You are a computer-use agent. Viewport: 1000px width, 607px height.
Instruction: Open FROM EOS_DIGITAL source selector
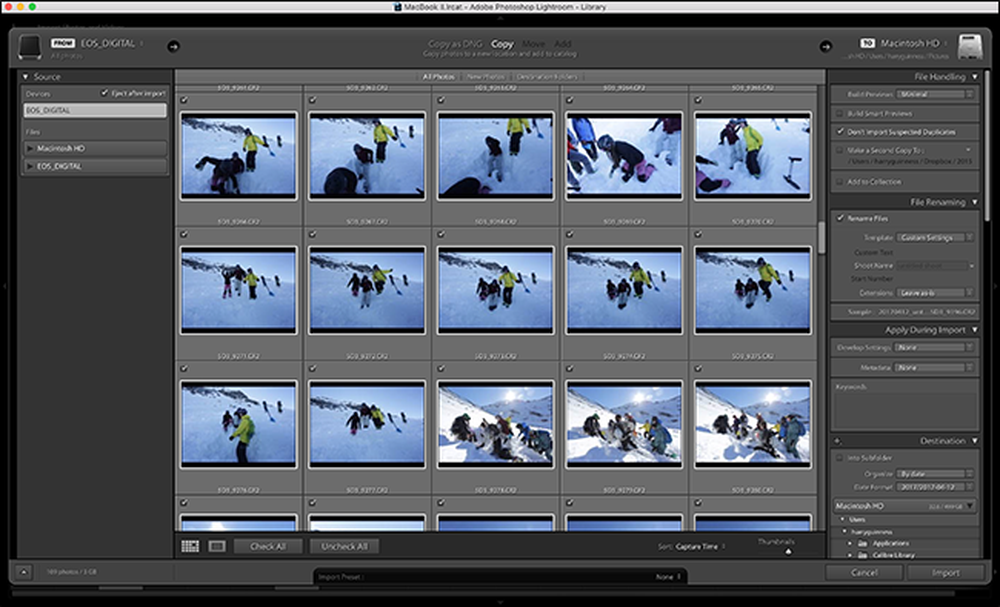click(97, 43)
